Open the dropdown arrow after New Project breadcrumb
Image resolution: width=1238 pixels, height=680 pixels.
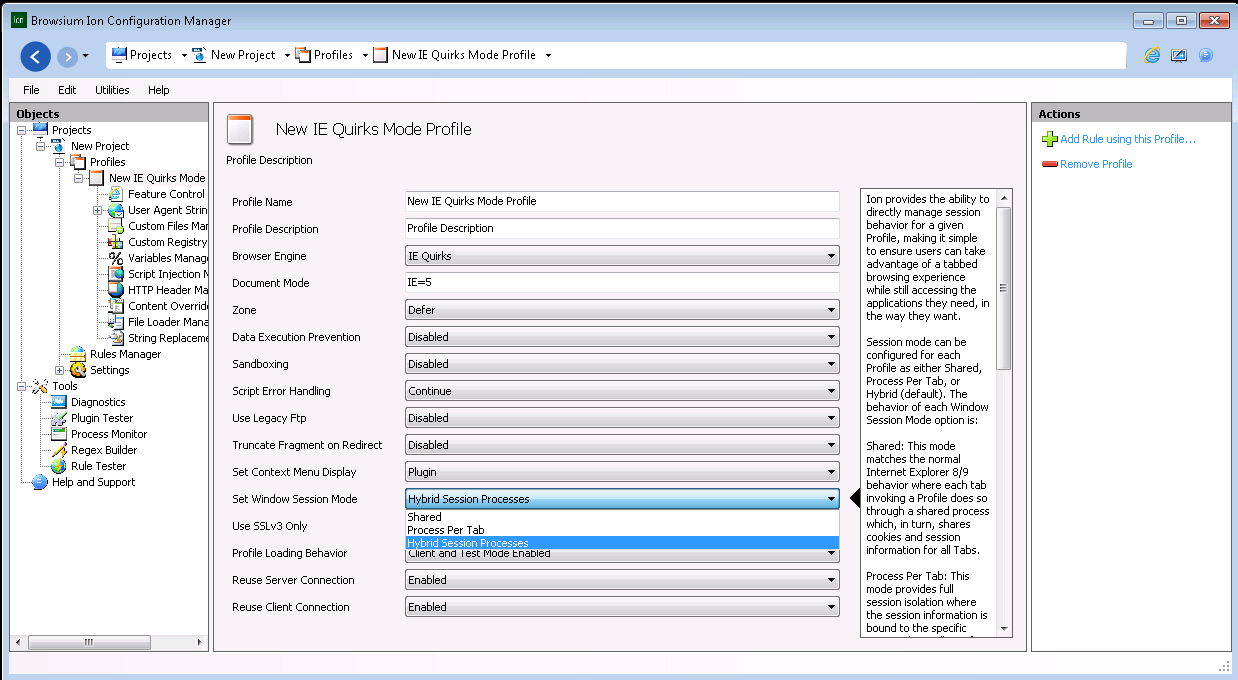pyautogui.click(x=287, y=56)
